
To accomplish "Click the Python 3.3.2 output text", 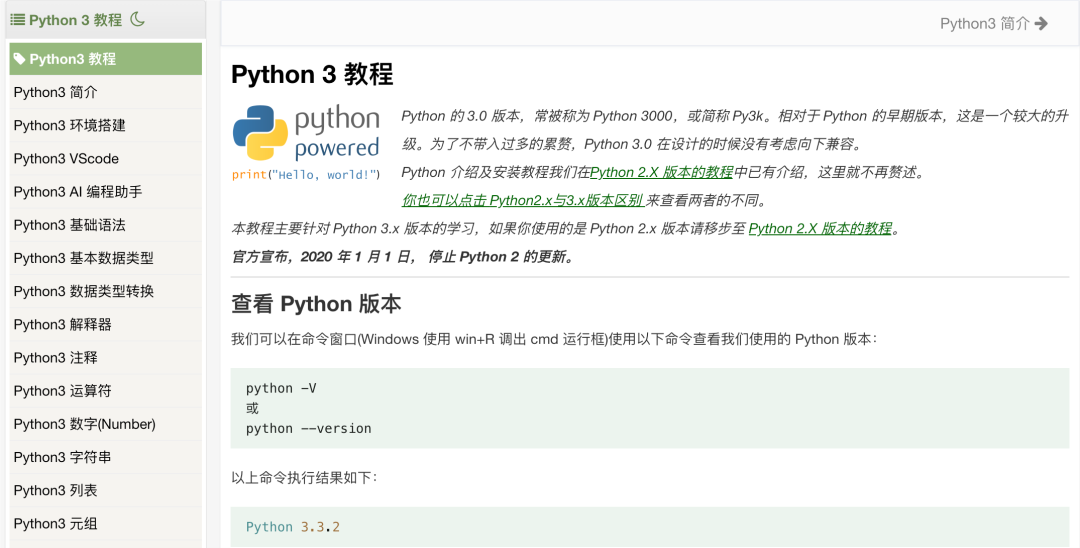I will tap(293, 527).
